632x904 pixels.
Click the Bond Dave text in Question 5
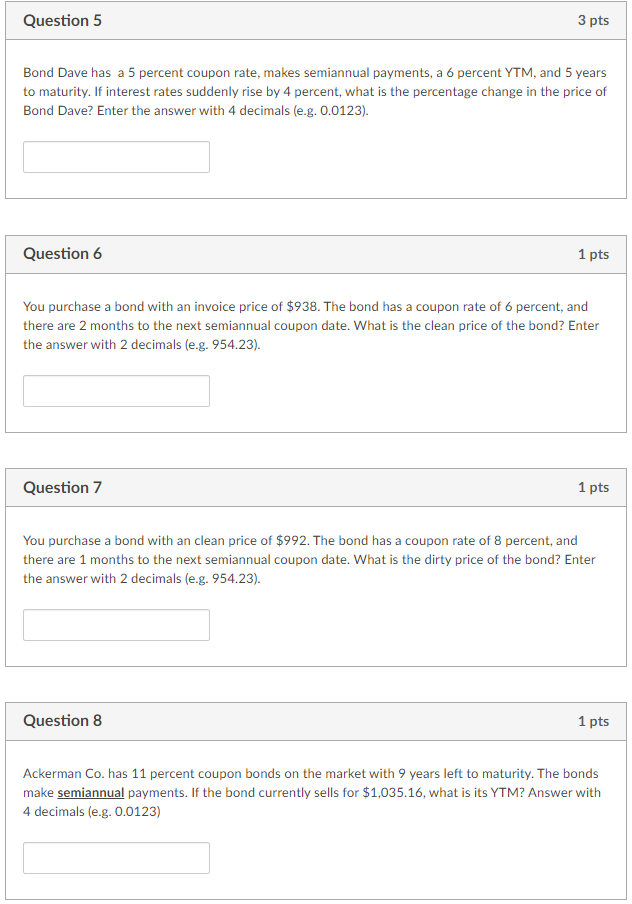51,72
